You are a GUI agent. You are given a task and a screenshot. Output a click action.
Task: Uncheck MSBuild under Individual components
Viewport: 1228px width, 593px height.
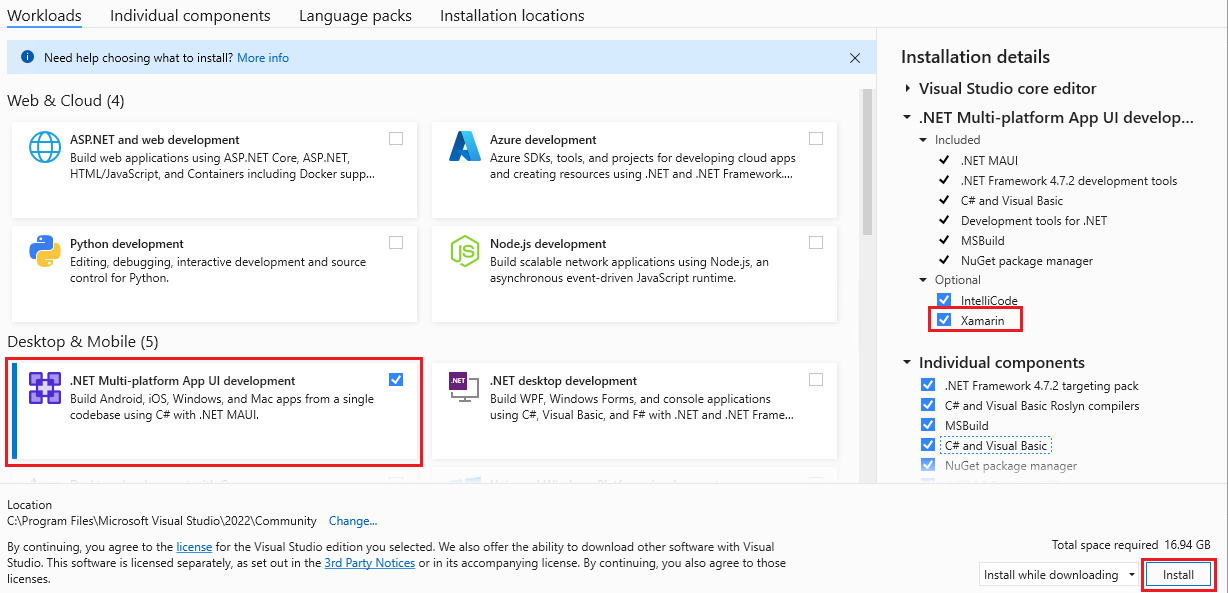(x=928, y=424)
